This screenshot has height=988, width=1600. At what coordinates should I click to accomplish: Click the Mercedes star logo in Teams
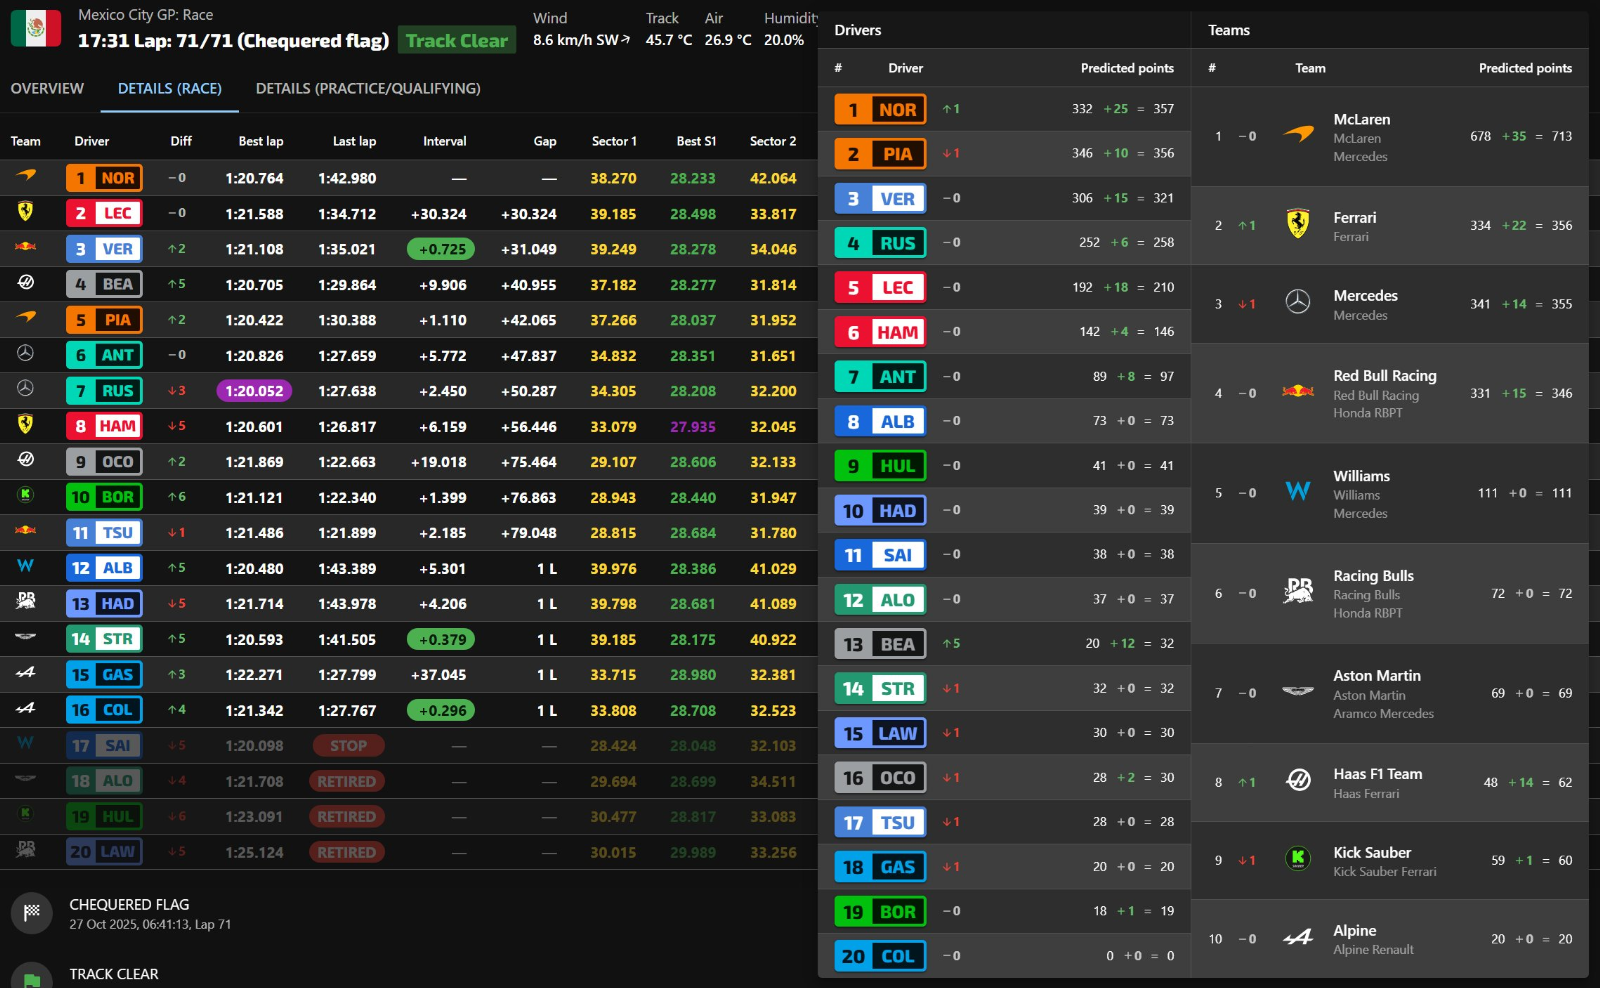(x=1298, y=302)
